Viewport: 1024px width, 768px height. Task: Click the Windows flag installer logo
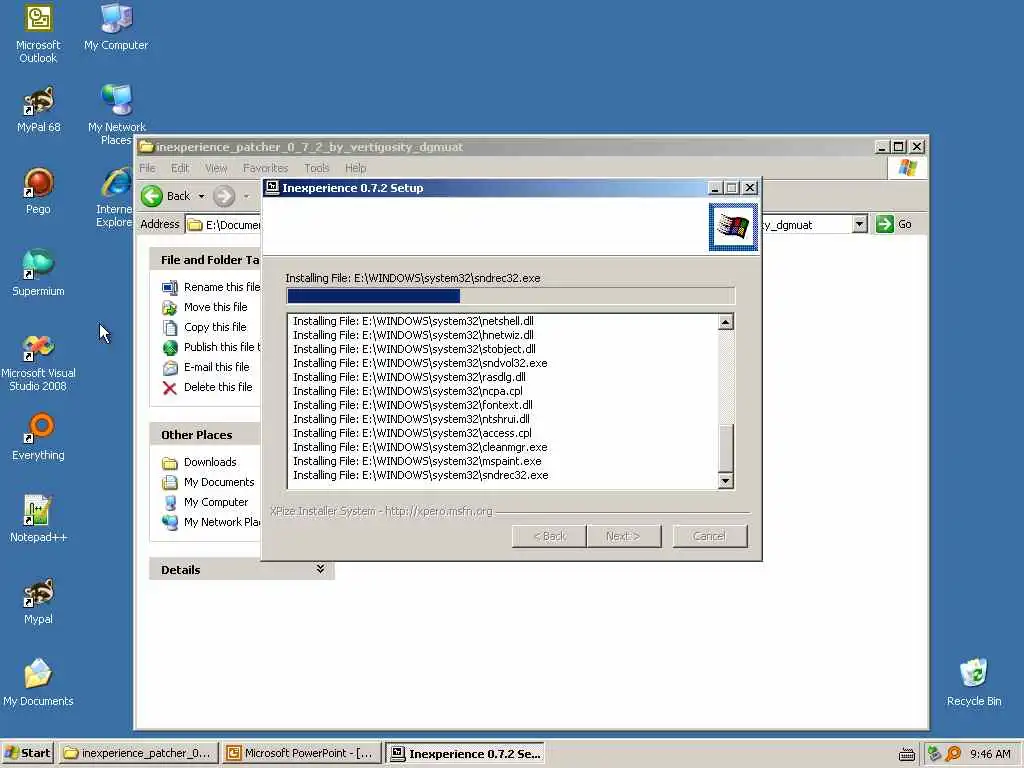[733, 227]
